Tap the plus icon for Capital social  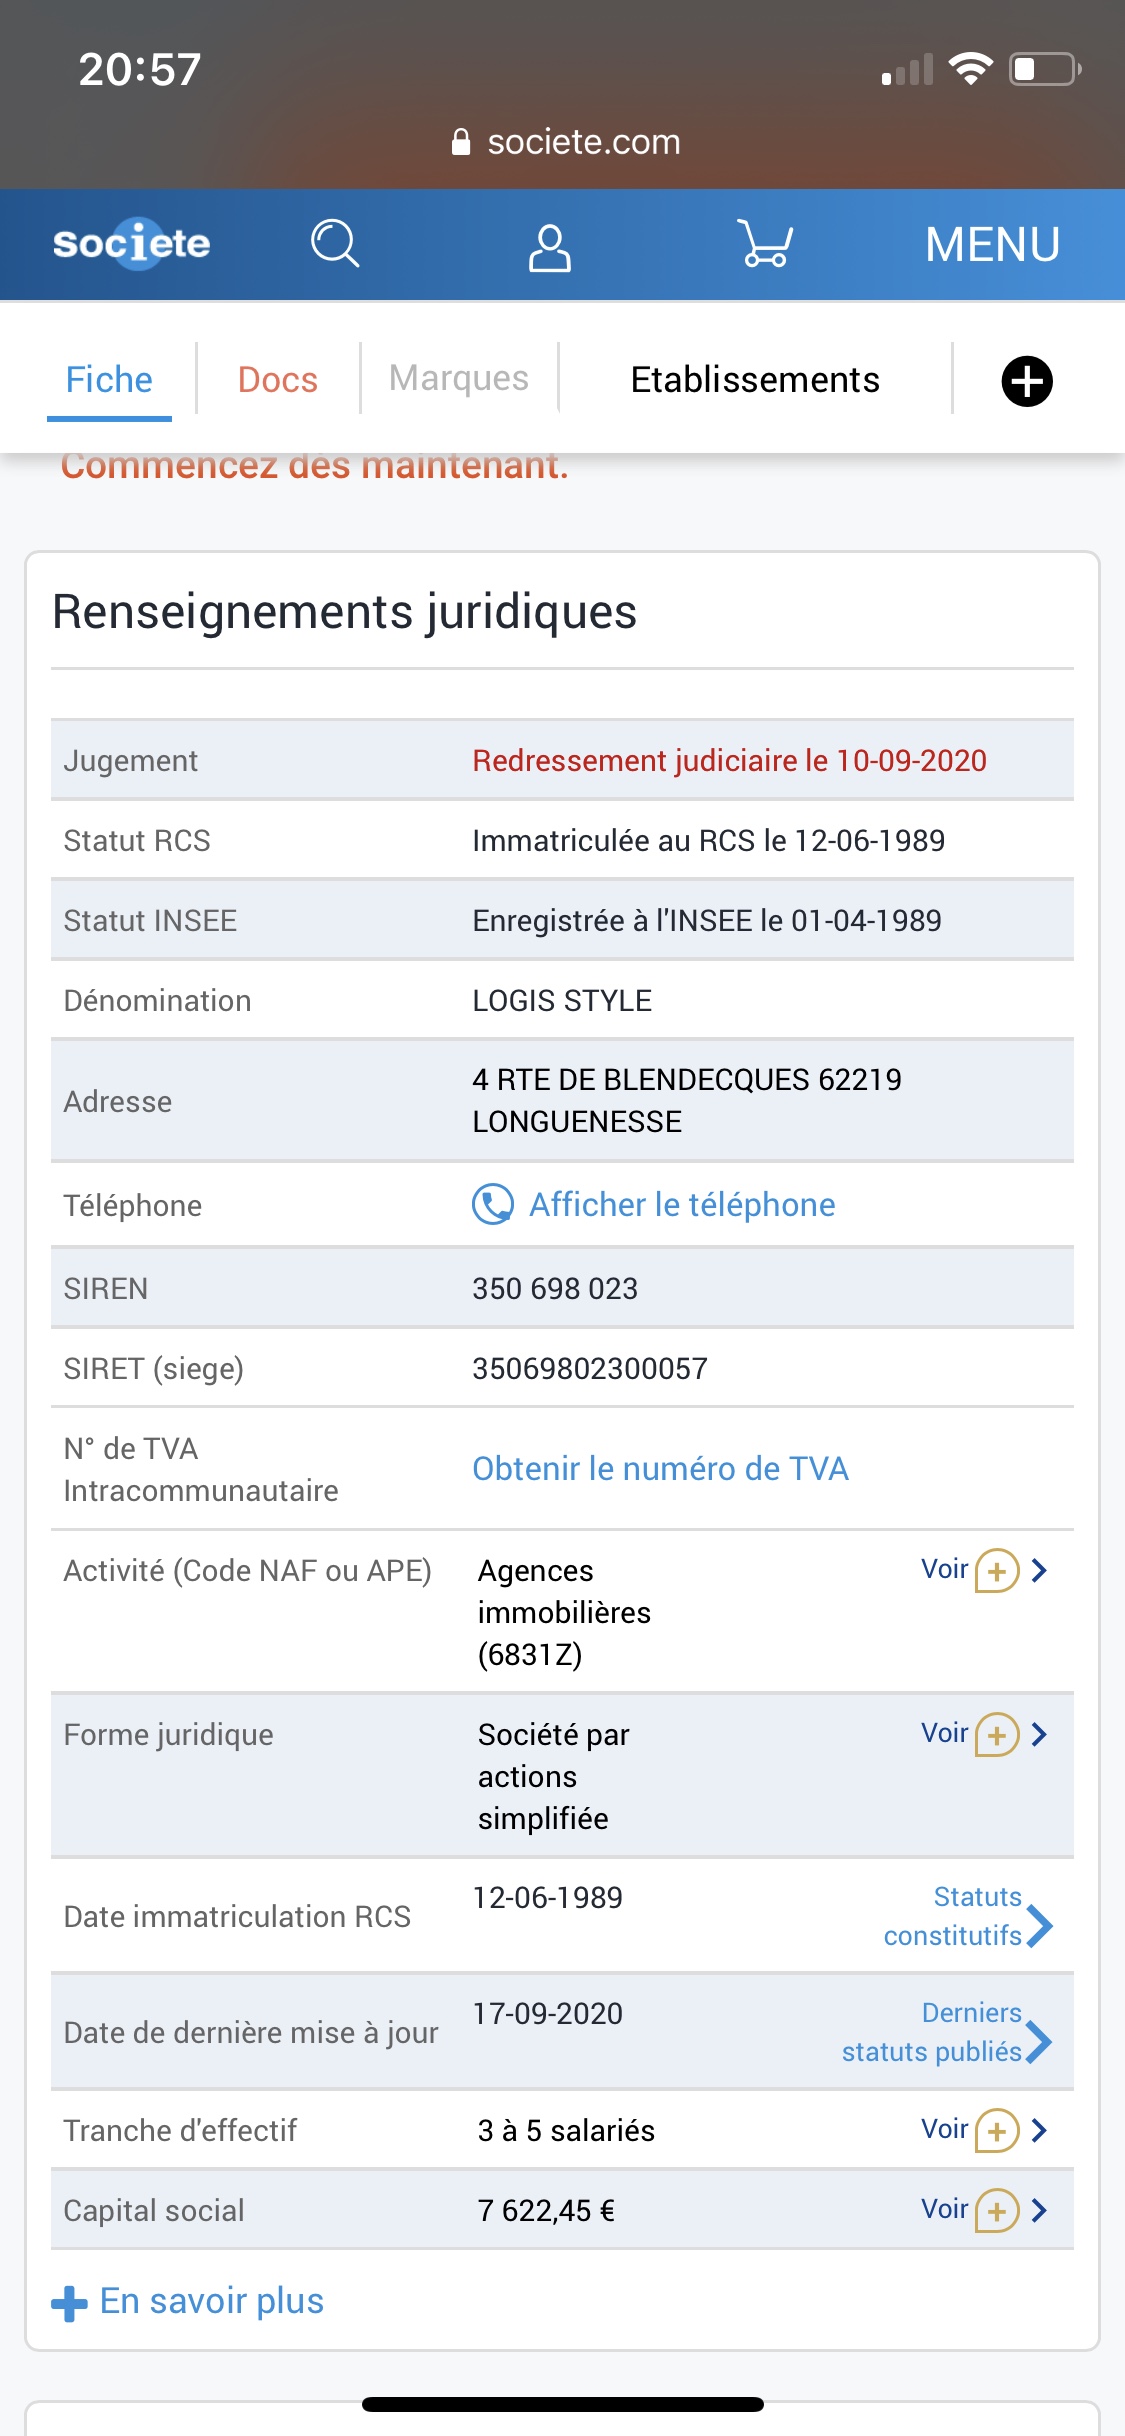coord(997,2210)
